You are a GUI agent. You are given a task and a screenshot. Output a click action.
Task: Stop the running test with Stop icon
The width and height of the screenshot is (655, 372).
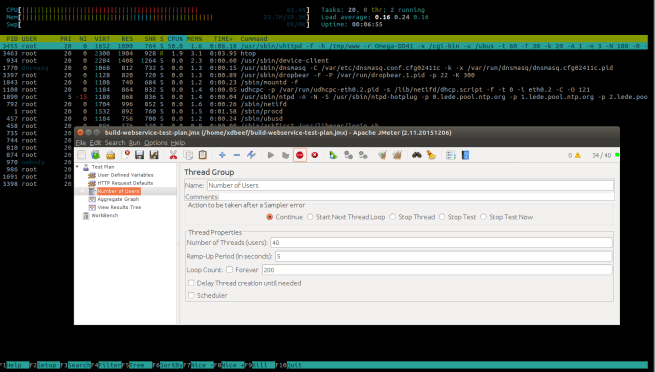point(300,155)
